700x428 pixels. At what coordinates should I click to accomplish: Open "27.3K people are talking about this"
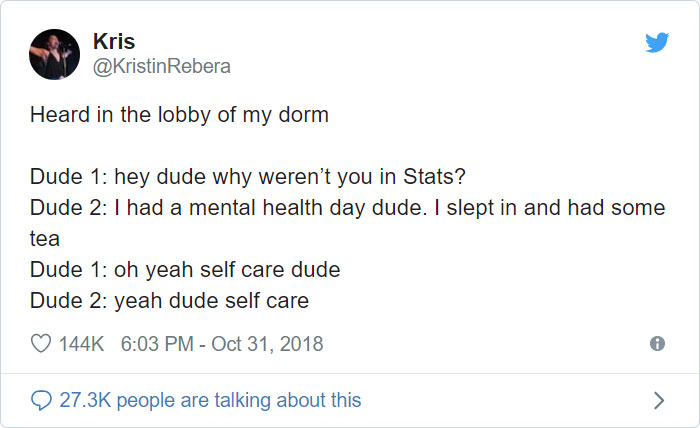(210, 400)
